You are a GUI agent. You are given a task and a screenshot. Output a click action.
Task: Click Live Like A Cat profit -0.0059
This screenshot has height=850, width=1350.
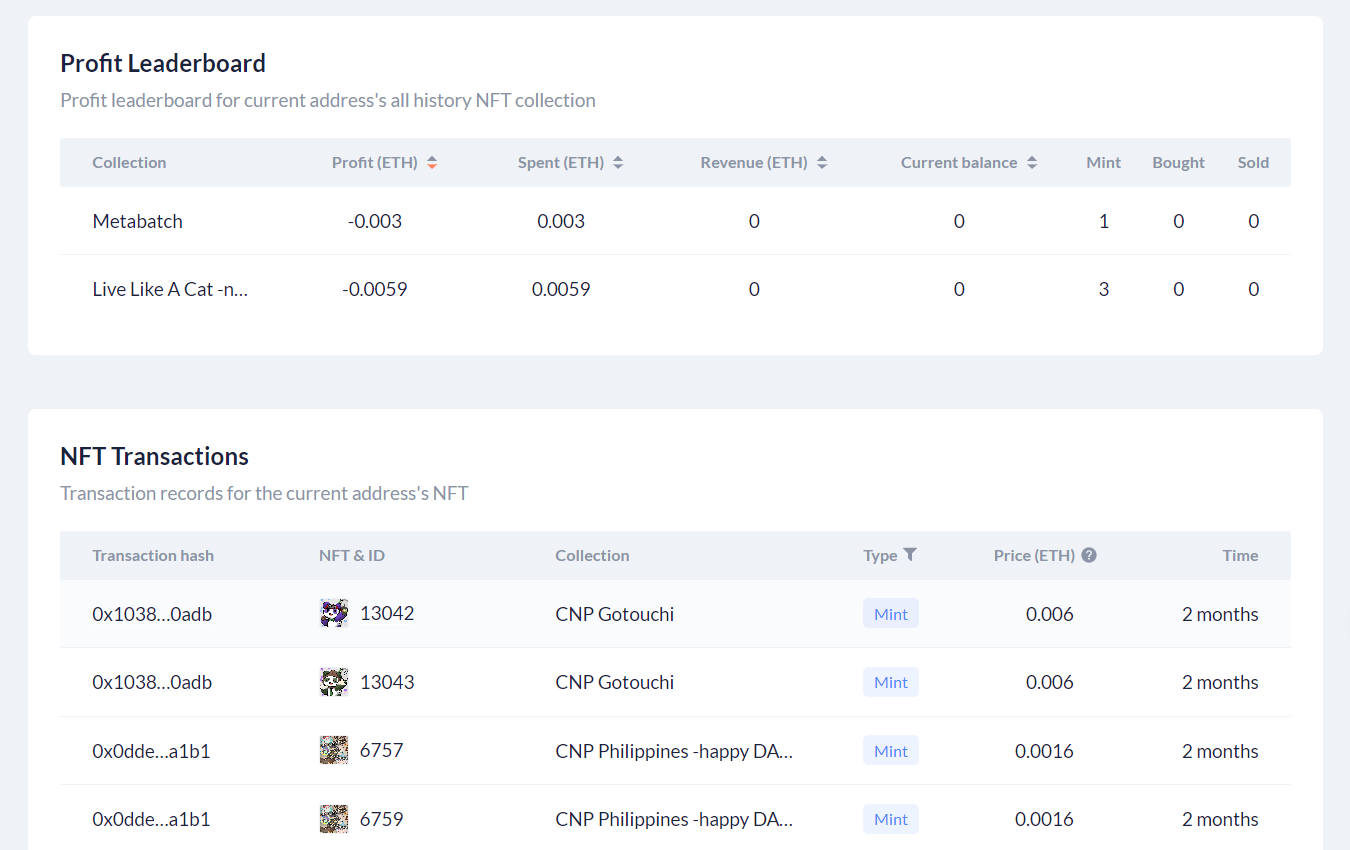pos(375,289)
